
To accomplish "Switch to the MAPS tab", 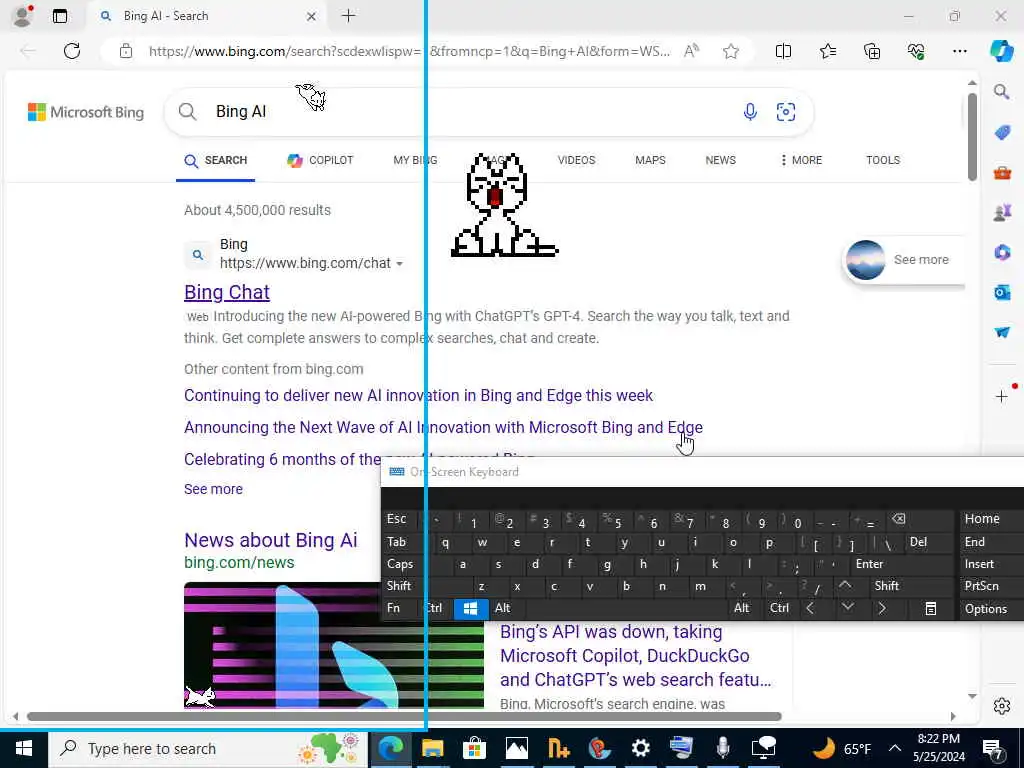I will click(x=650, y=160).
